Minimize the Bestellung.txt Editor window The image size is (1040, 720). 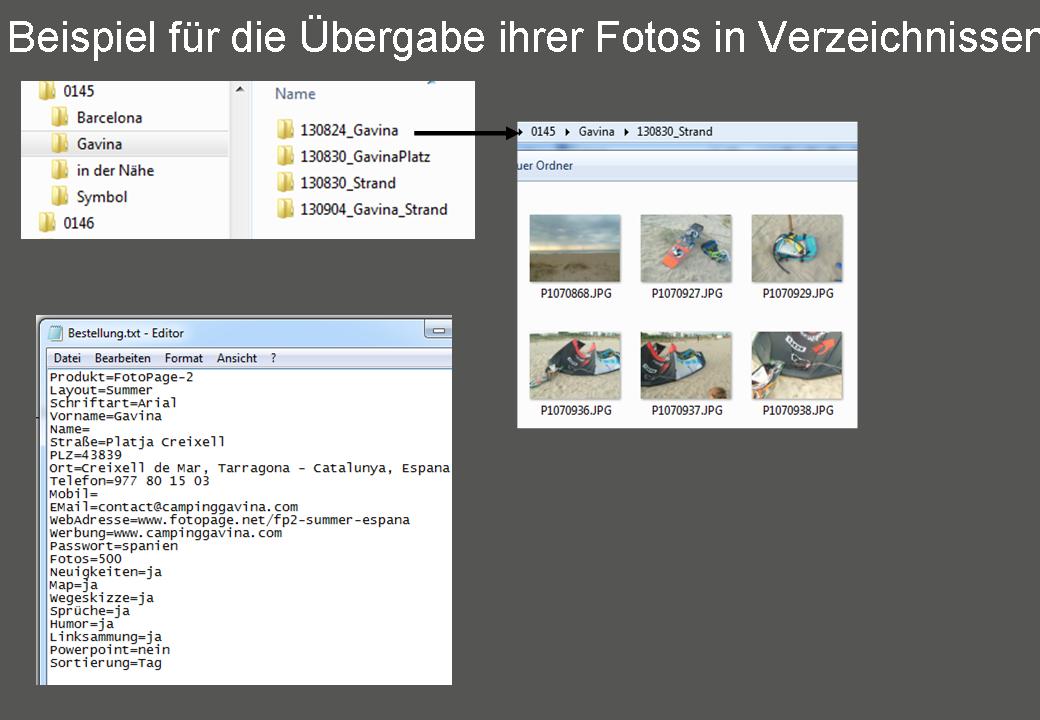point(438,330)
